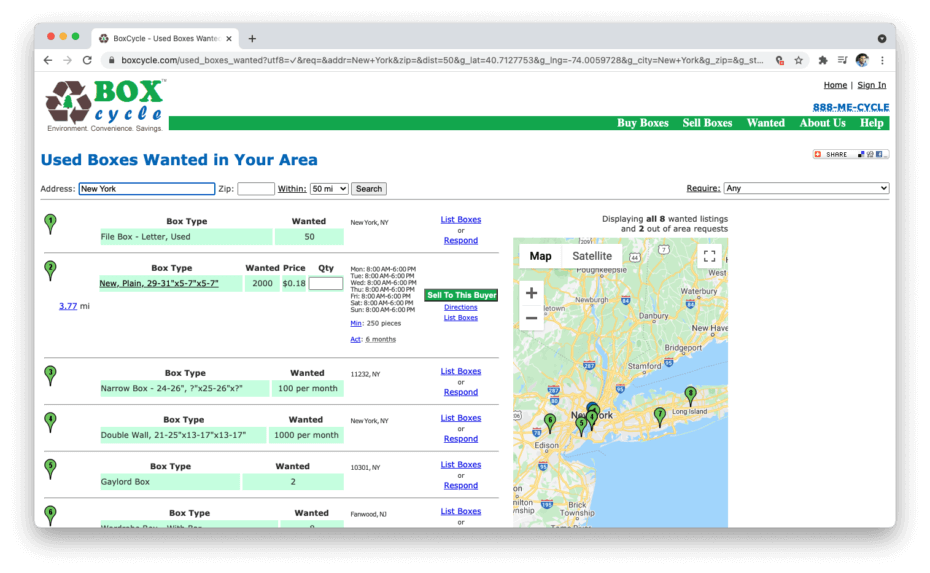Click the Act link in listing 2

point(355,339)
